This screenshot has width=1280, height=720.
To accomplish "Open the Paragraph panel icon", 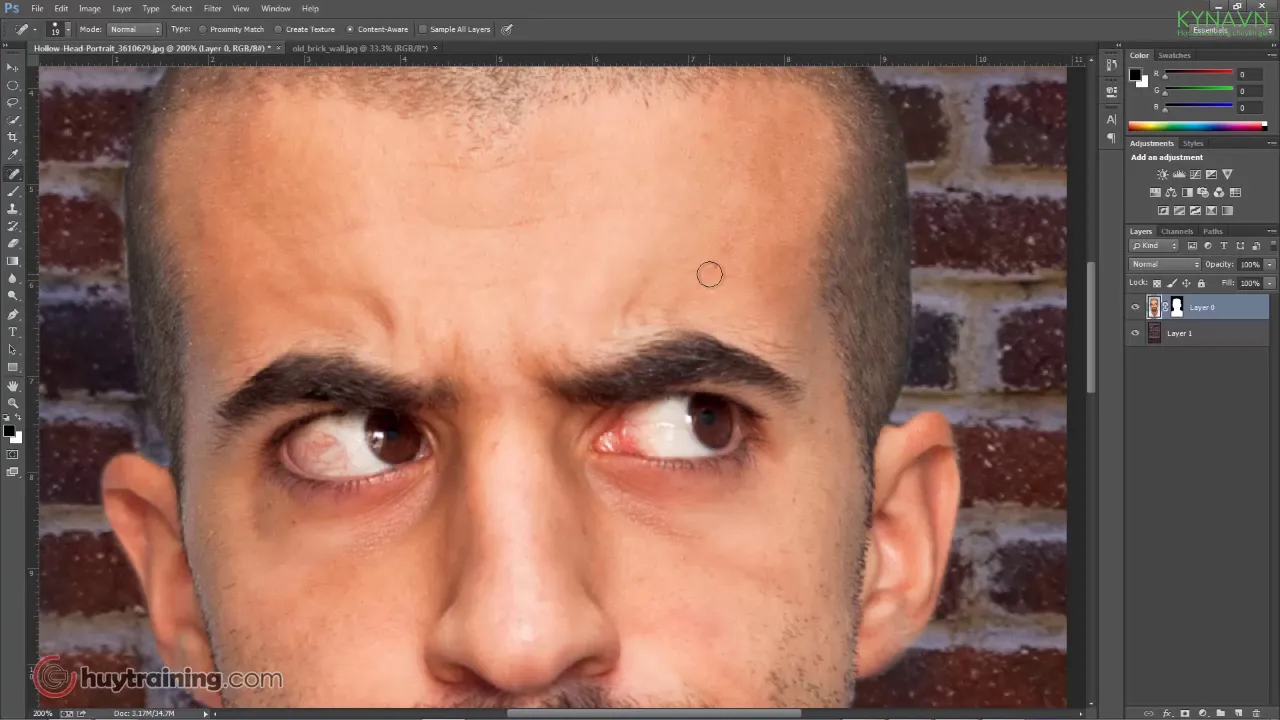I will click(1112, 138).
